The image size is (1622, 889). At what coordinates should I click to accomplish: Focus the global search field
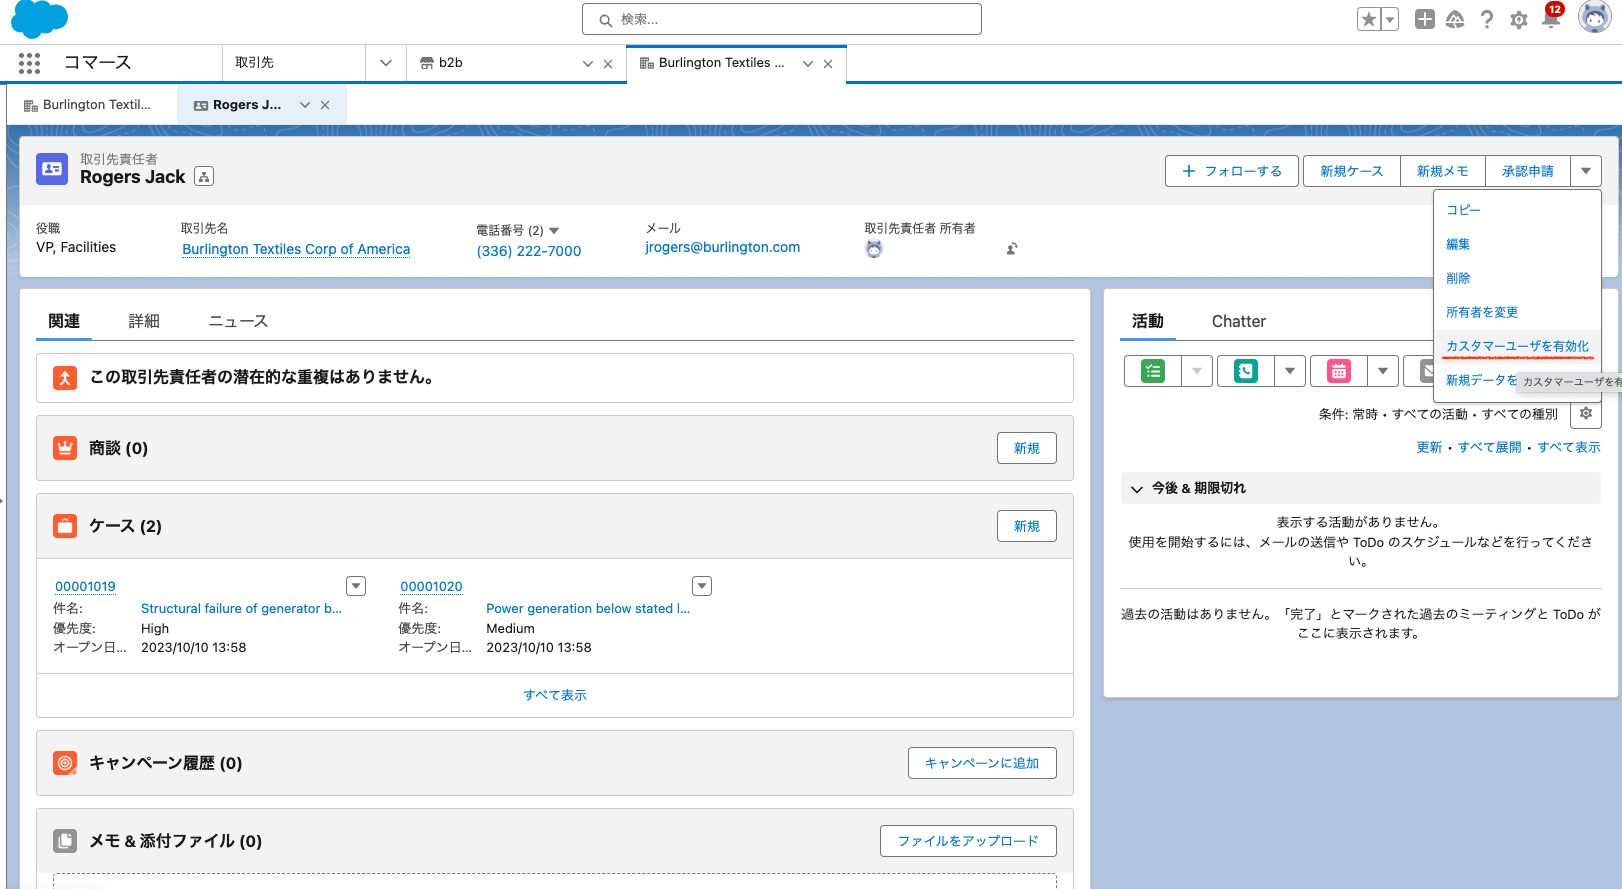click(x=782, y=19)
